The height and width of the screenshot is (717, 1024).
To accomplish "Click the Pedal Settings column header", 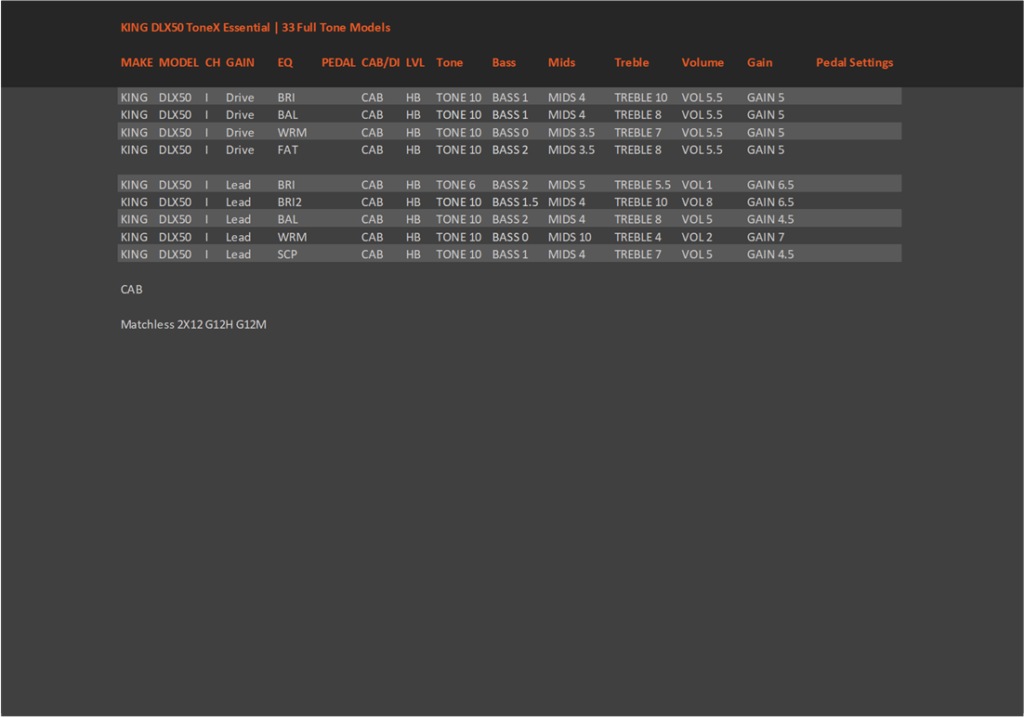I will tap(854, 63).
